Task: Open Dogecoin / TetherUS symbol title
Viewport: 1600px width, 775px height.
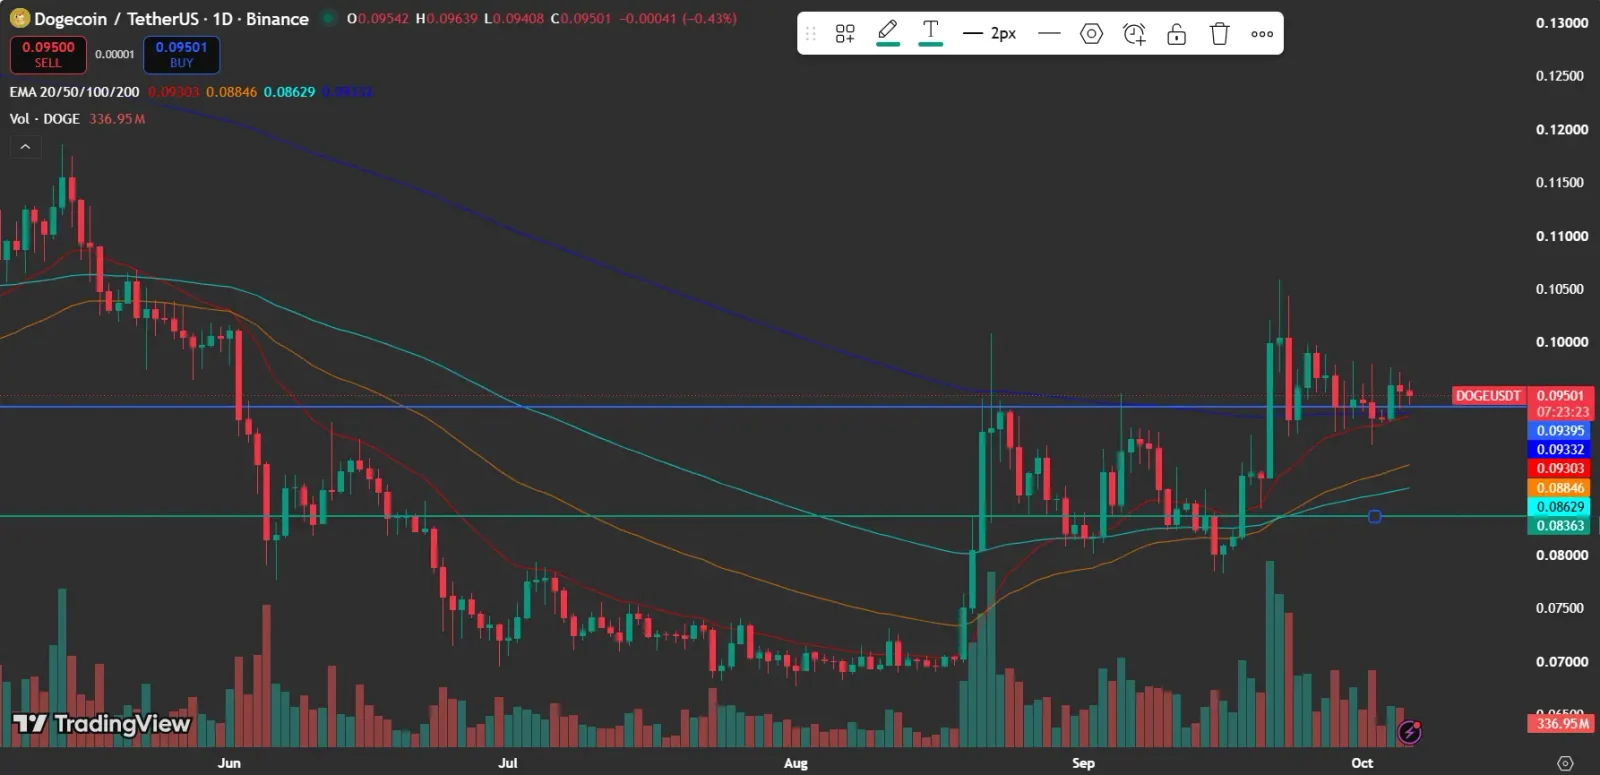Action: [x=171, y=19]
